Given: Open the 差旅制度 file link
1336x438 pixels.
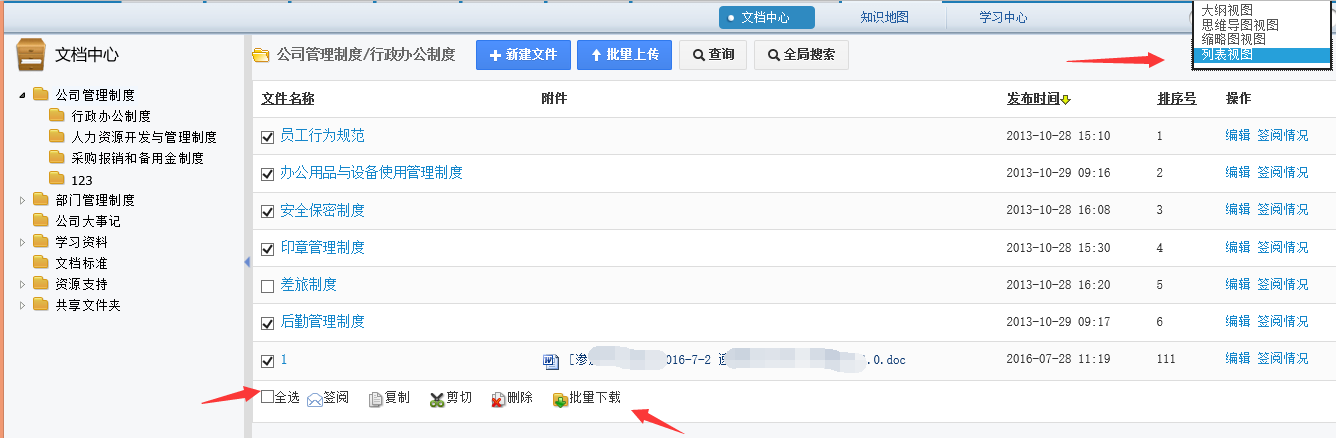Looking at the screenshot, I should 308,285.
